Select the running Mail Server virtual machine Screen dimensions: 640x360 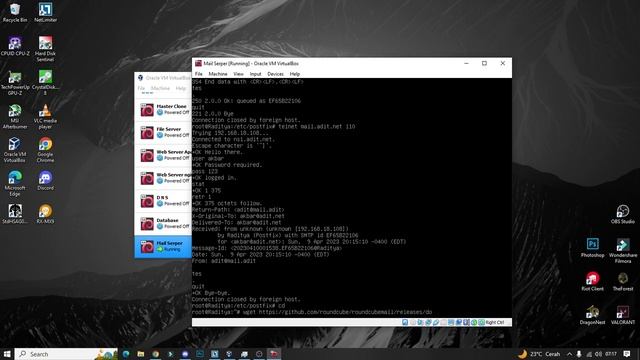pos(163,247)
